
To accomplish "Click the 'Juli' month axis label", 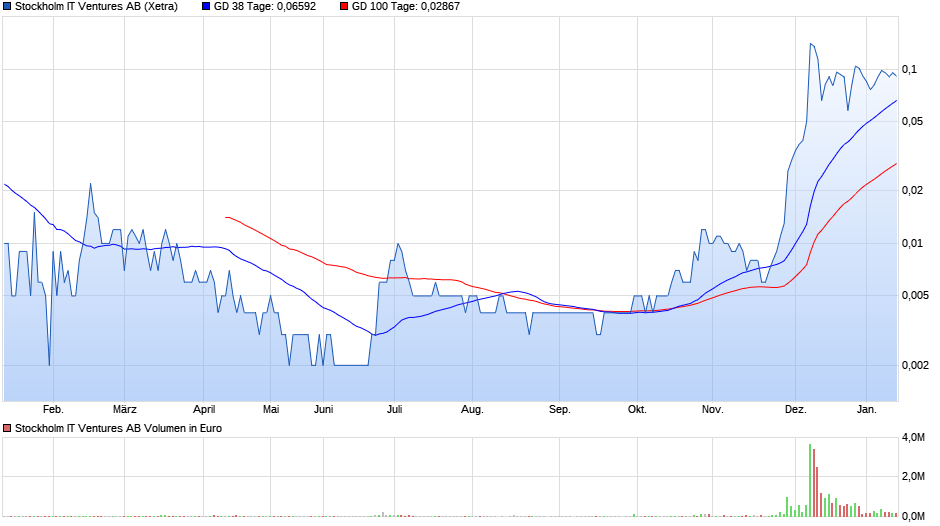I will point(394,410).
